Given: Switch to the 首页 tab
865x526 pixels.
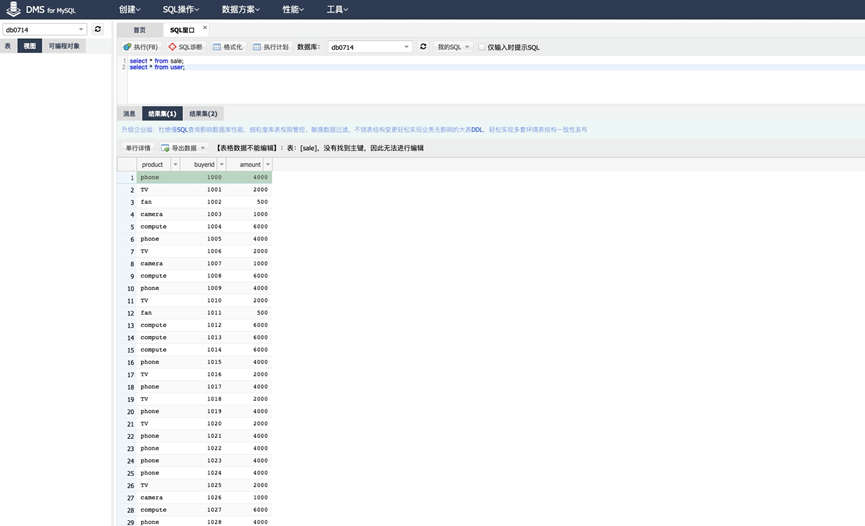Looking at the screenshot, I should 140,30.
